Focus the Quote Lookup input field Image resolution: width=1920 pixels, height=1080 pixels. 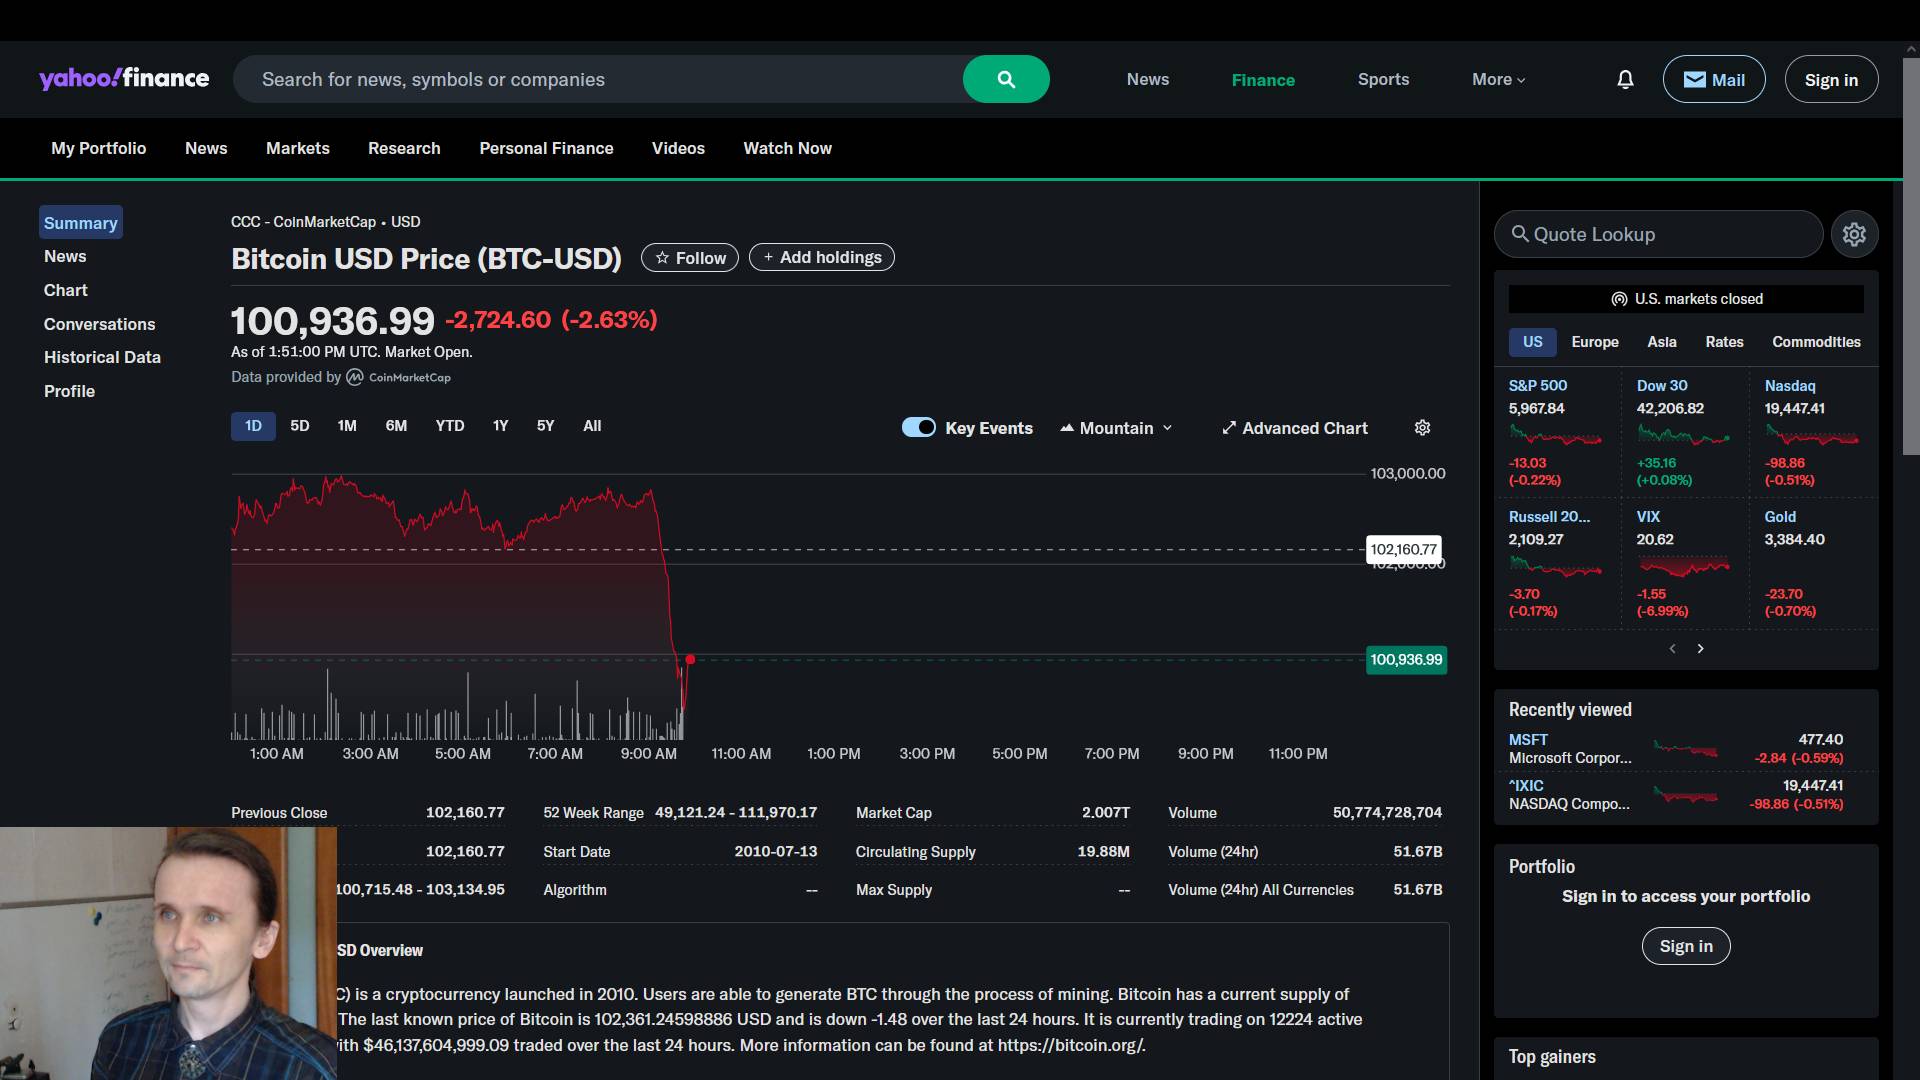point(1660,234)
